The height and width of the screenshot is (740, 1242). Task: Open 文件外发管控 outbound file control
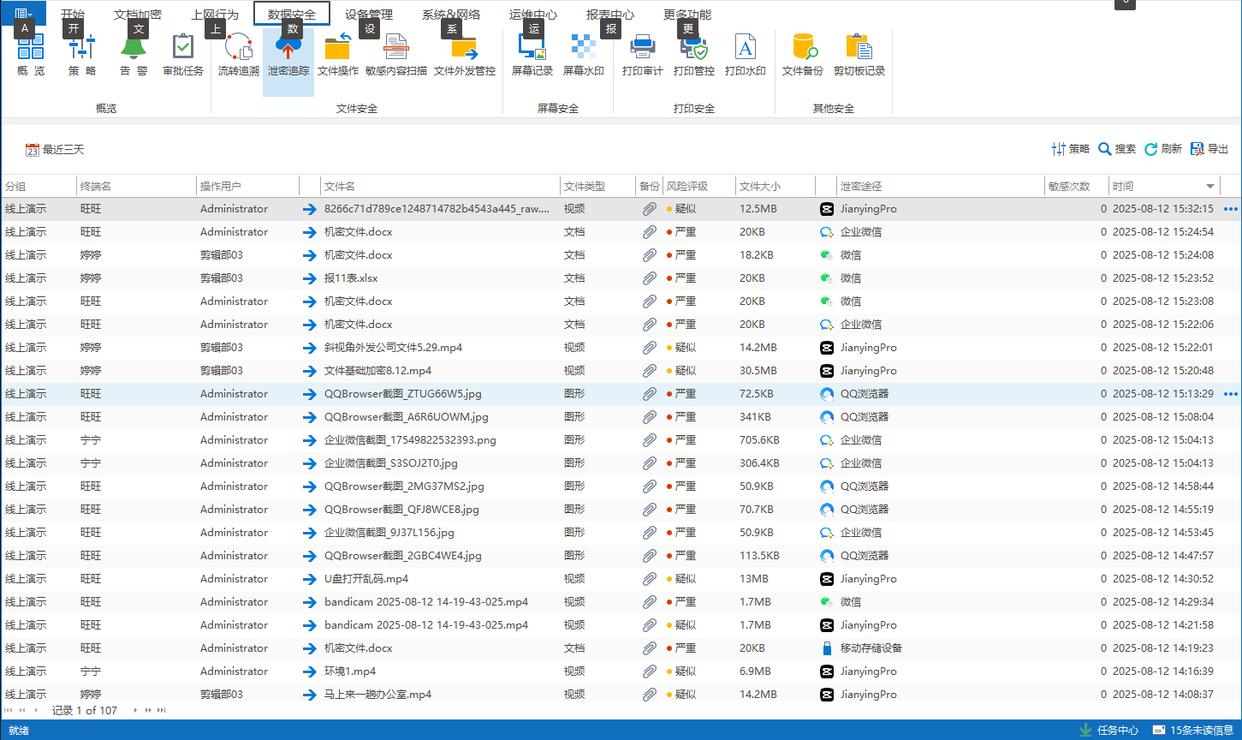(x=464, y=54)
